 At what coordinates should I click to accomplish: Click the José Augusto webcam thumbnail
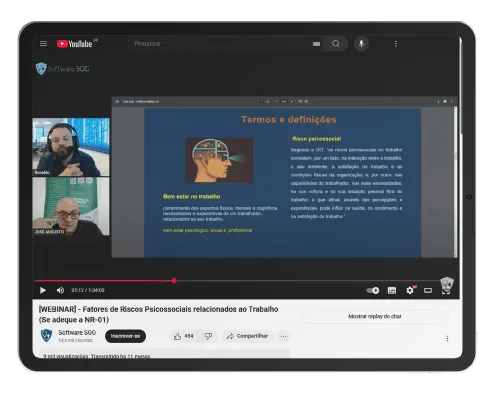pos(71,206)
